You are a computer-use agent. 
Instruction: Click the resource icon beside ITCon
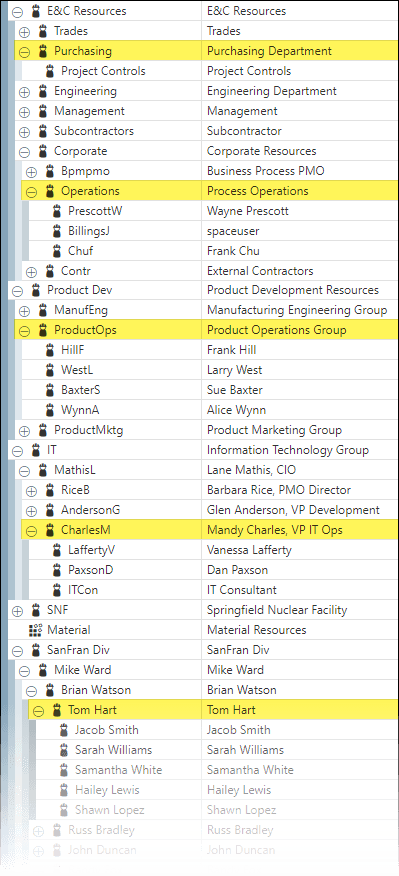[56, 590]
